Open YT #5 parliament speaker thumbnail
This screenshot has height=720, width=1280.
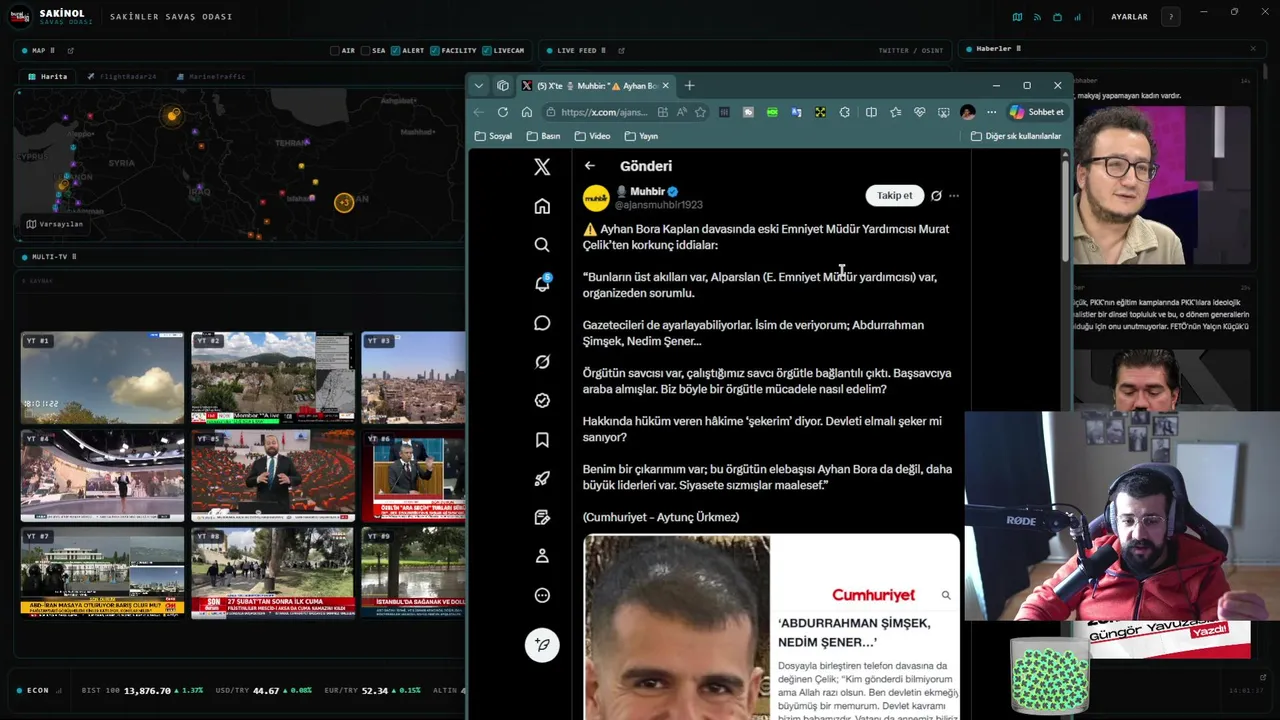click(x=272, y=475)
